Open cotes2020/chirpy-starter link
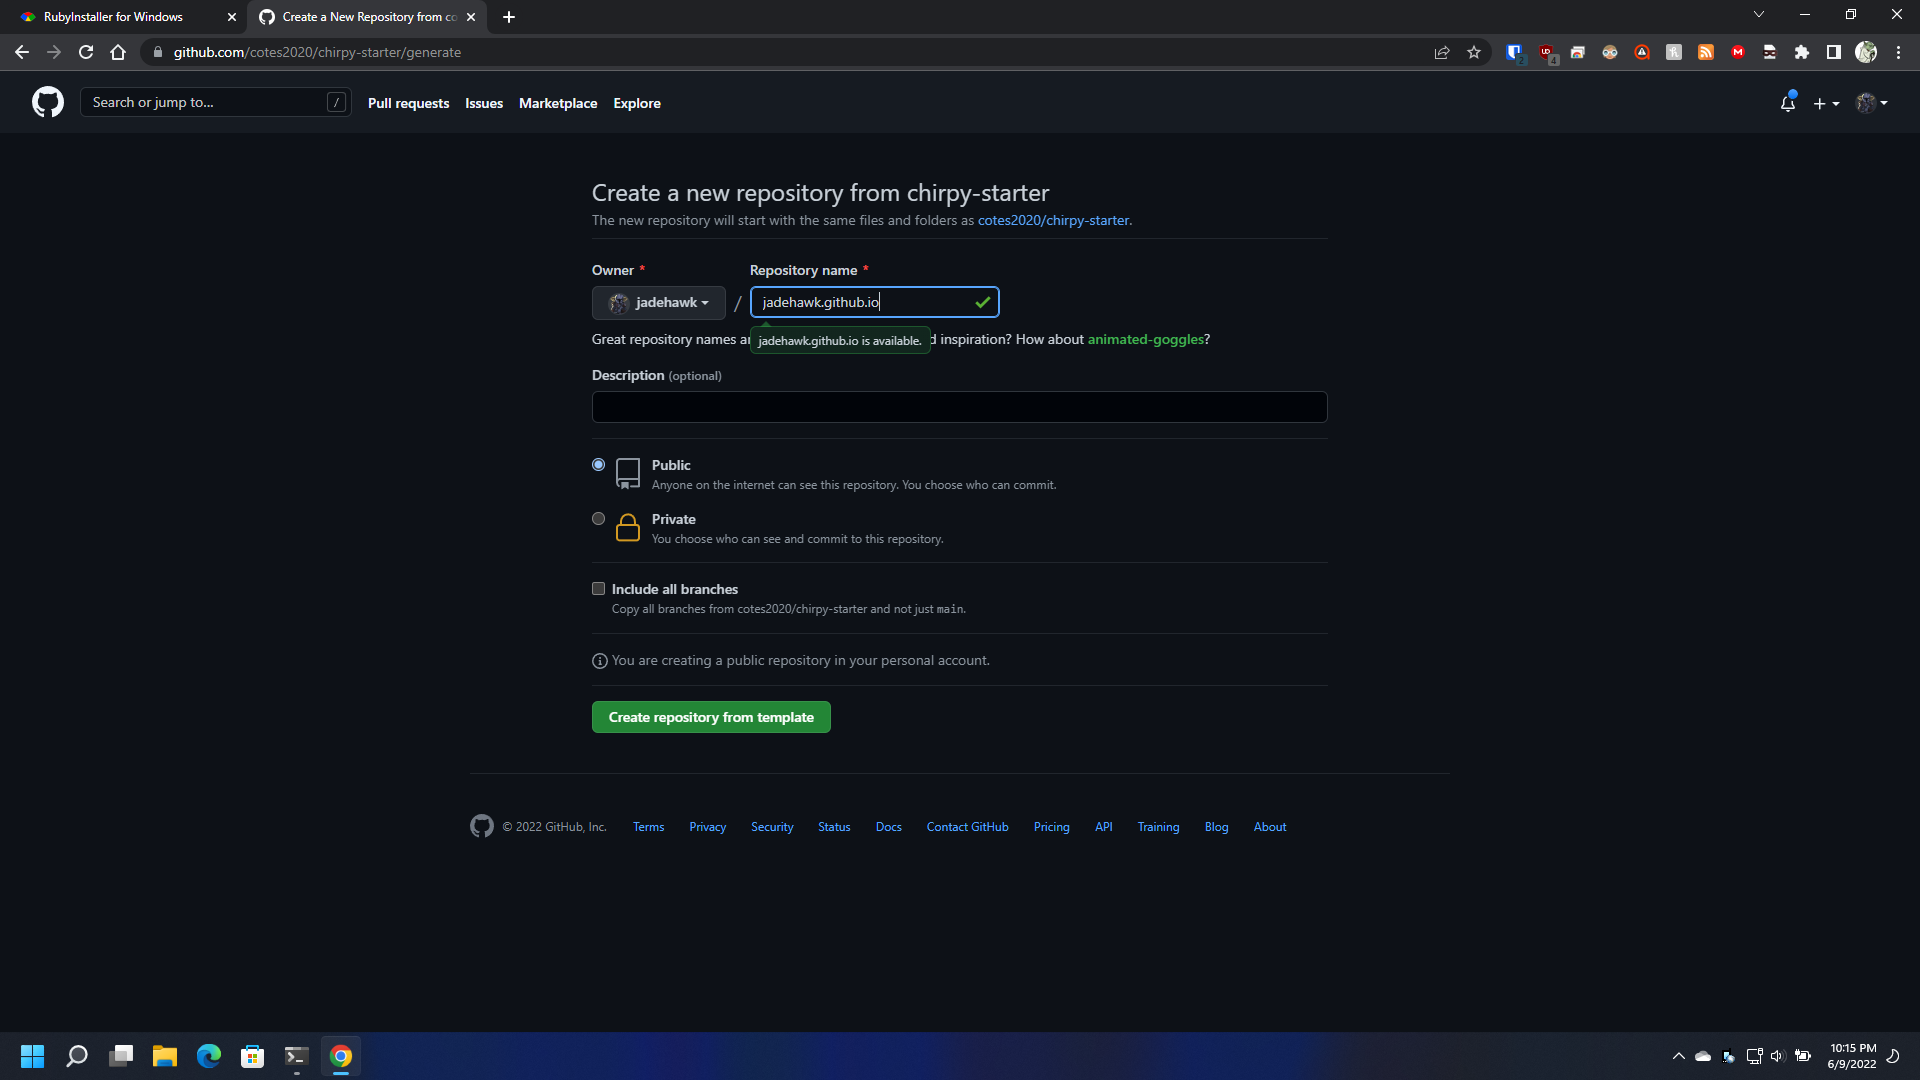The height and width of the screenshot is (1080, 1920). coord(1053,220)
